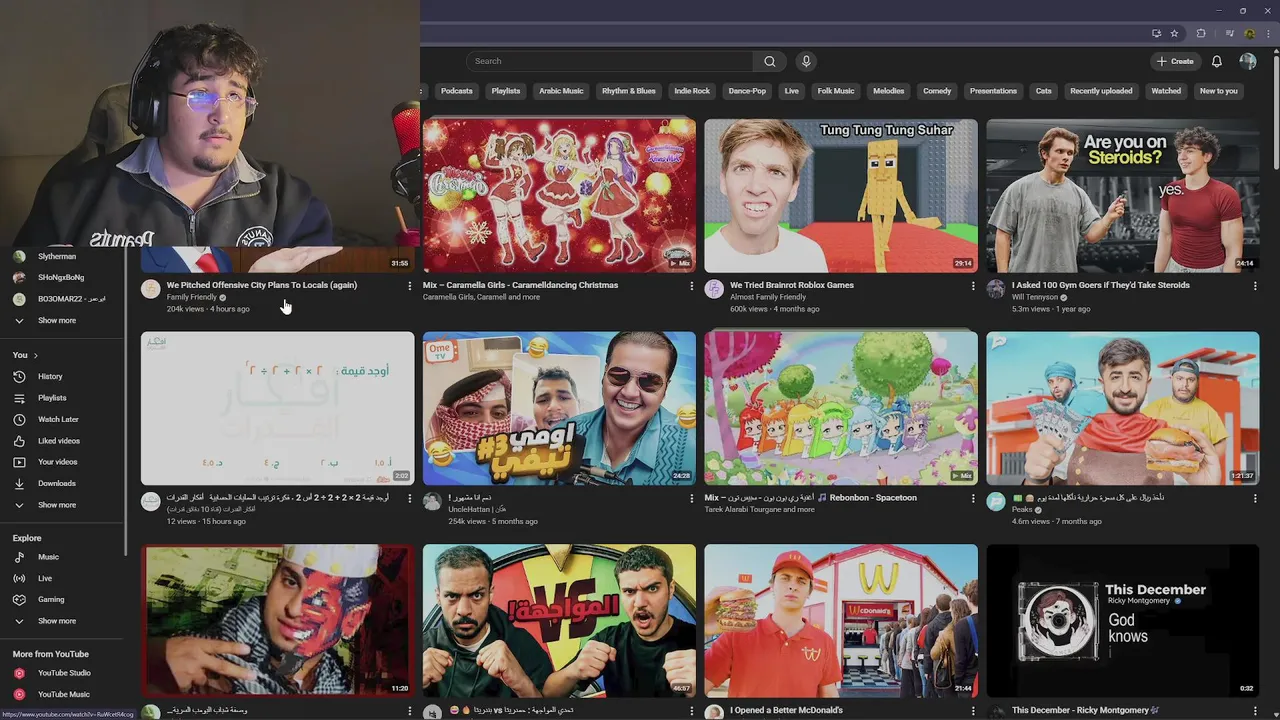Select the Rhythm & Blues chip

(629, 91)
